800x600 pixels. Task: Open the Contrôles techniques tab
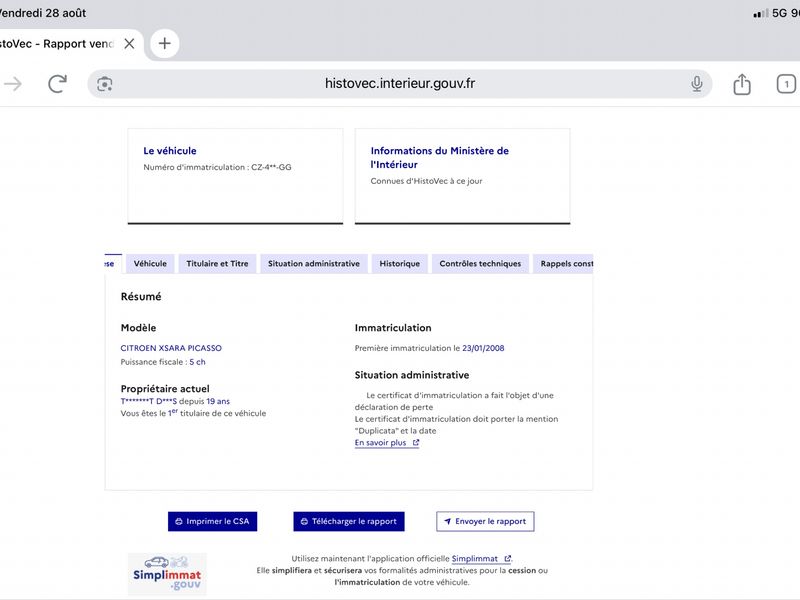480,264
